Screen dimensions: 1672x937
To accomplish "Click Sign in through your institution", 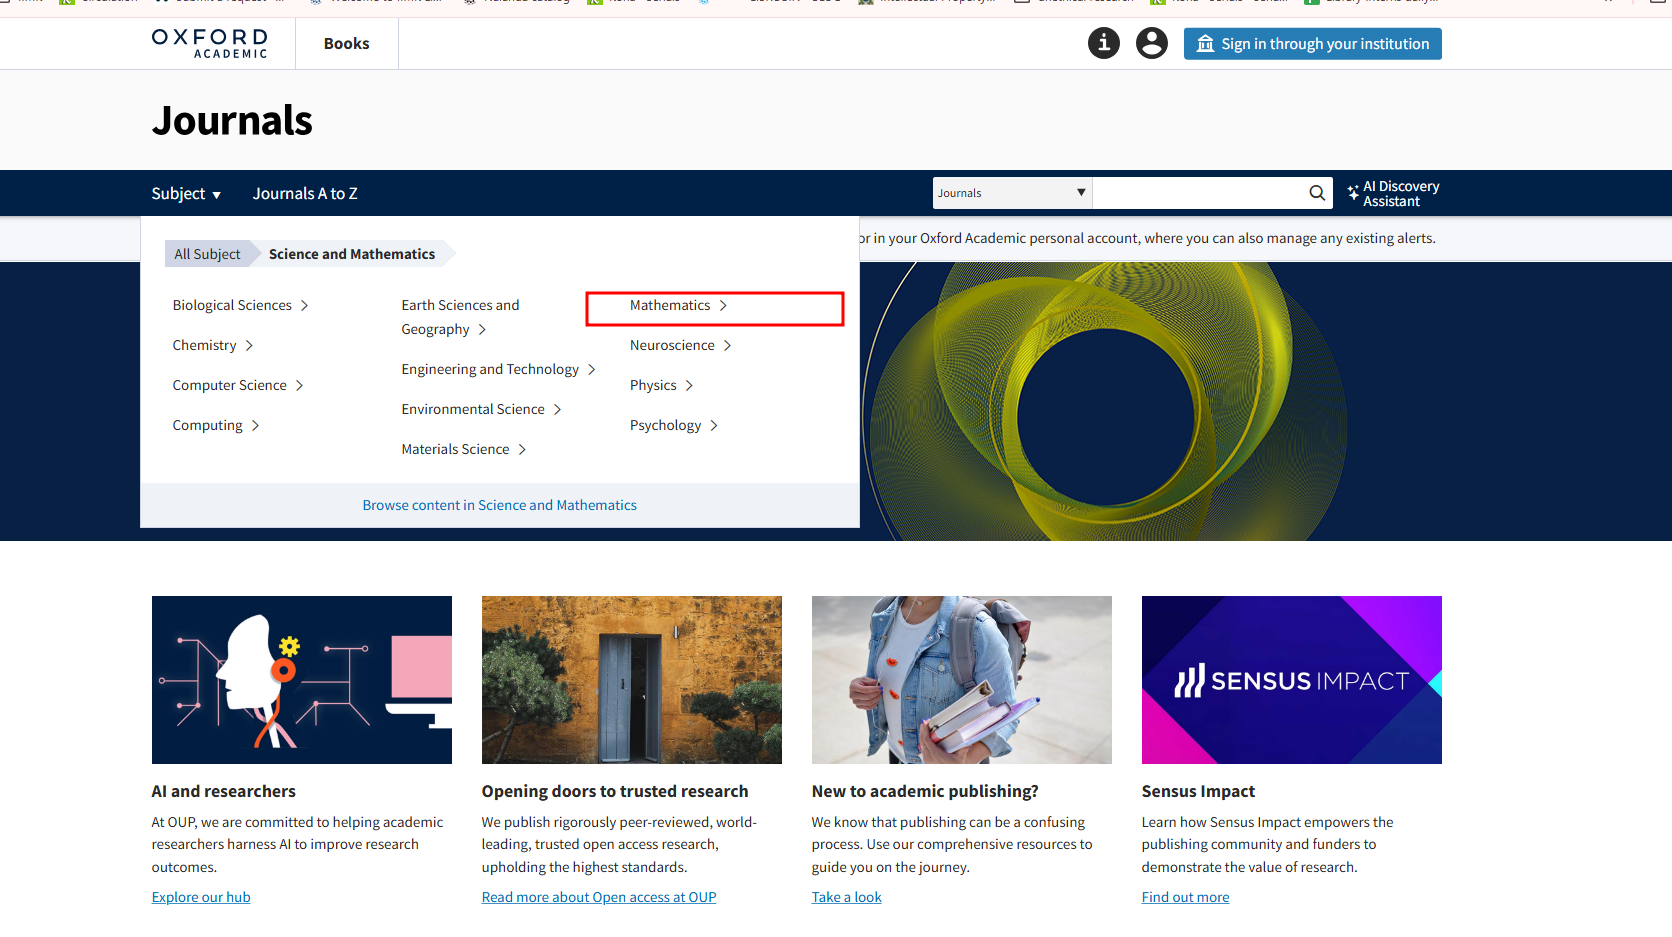I will (1312, 44).
